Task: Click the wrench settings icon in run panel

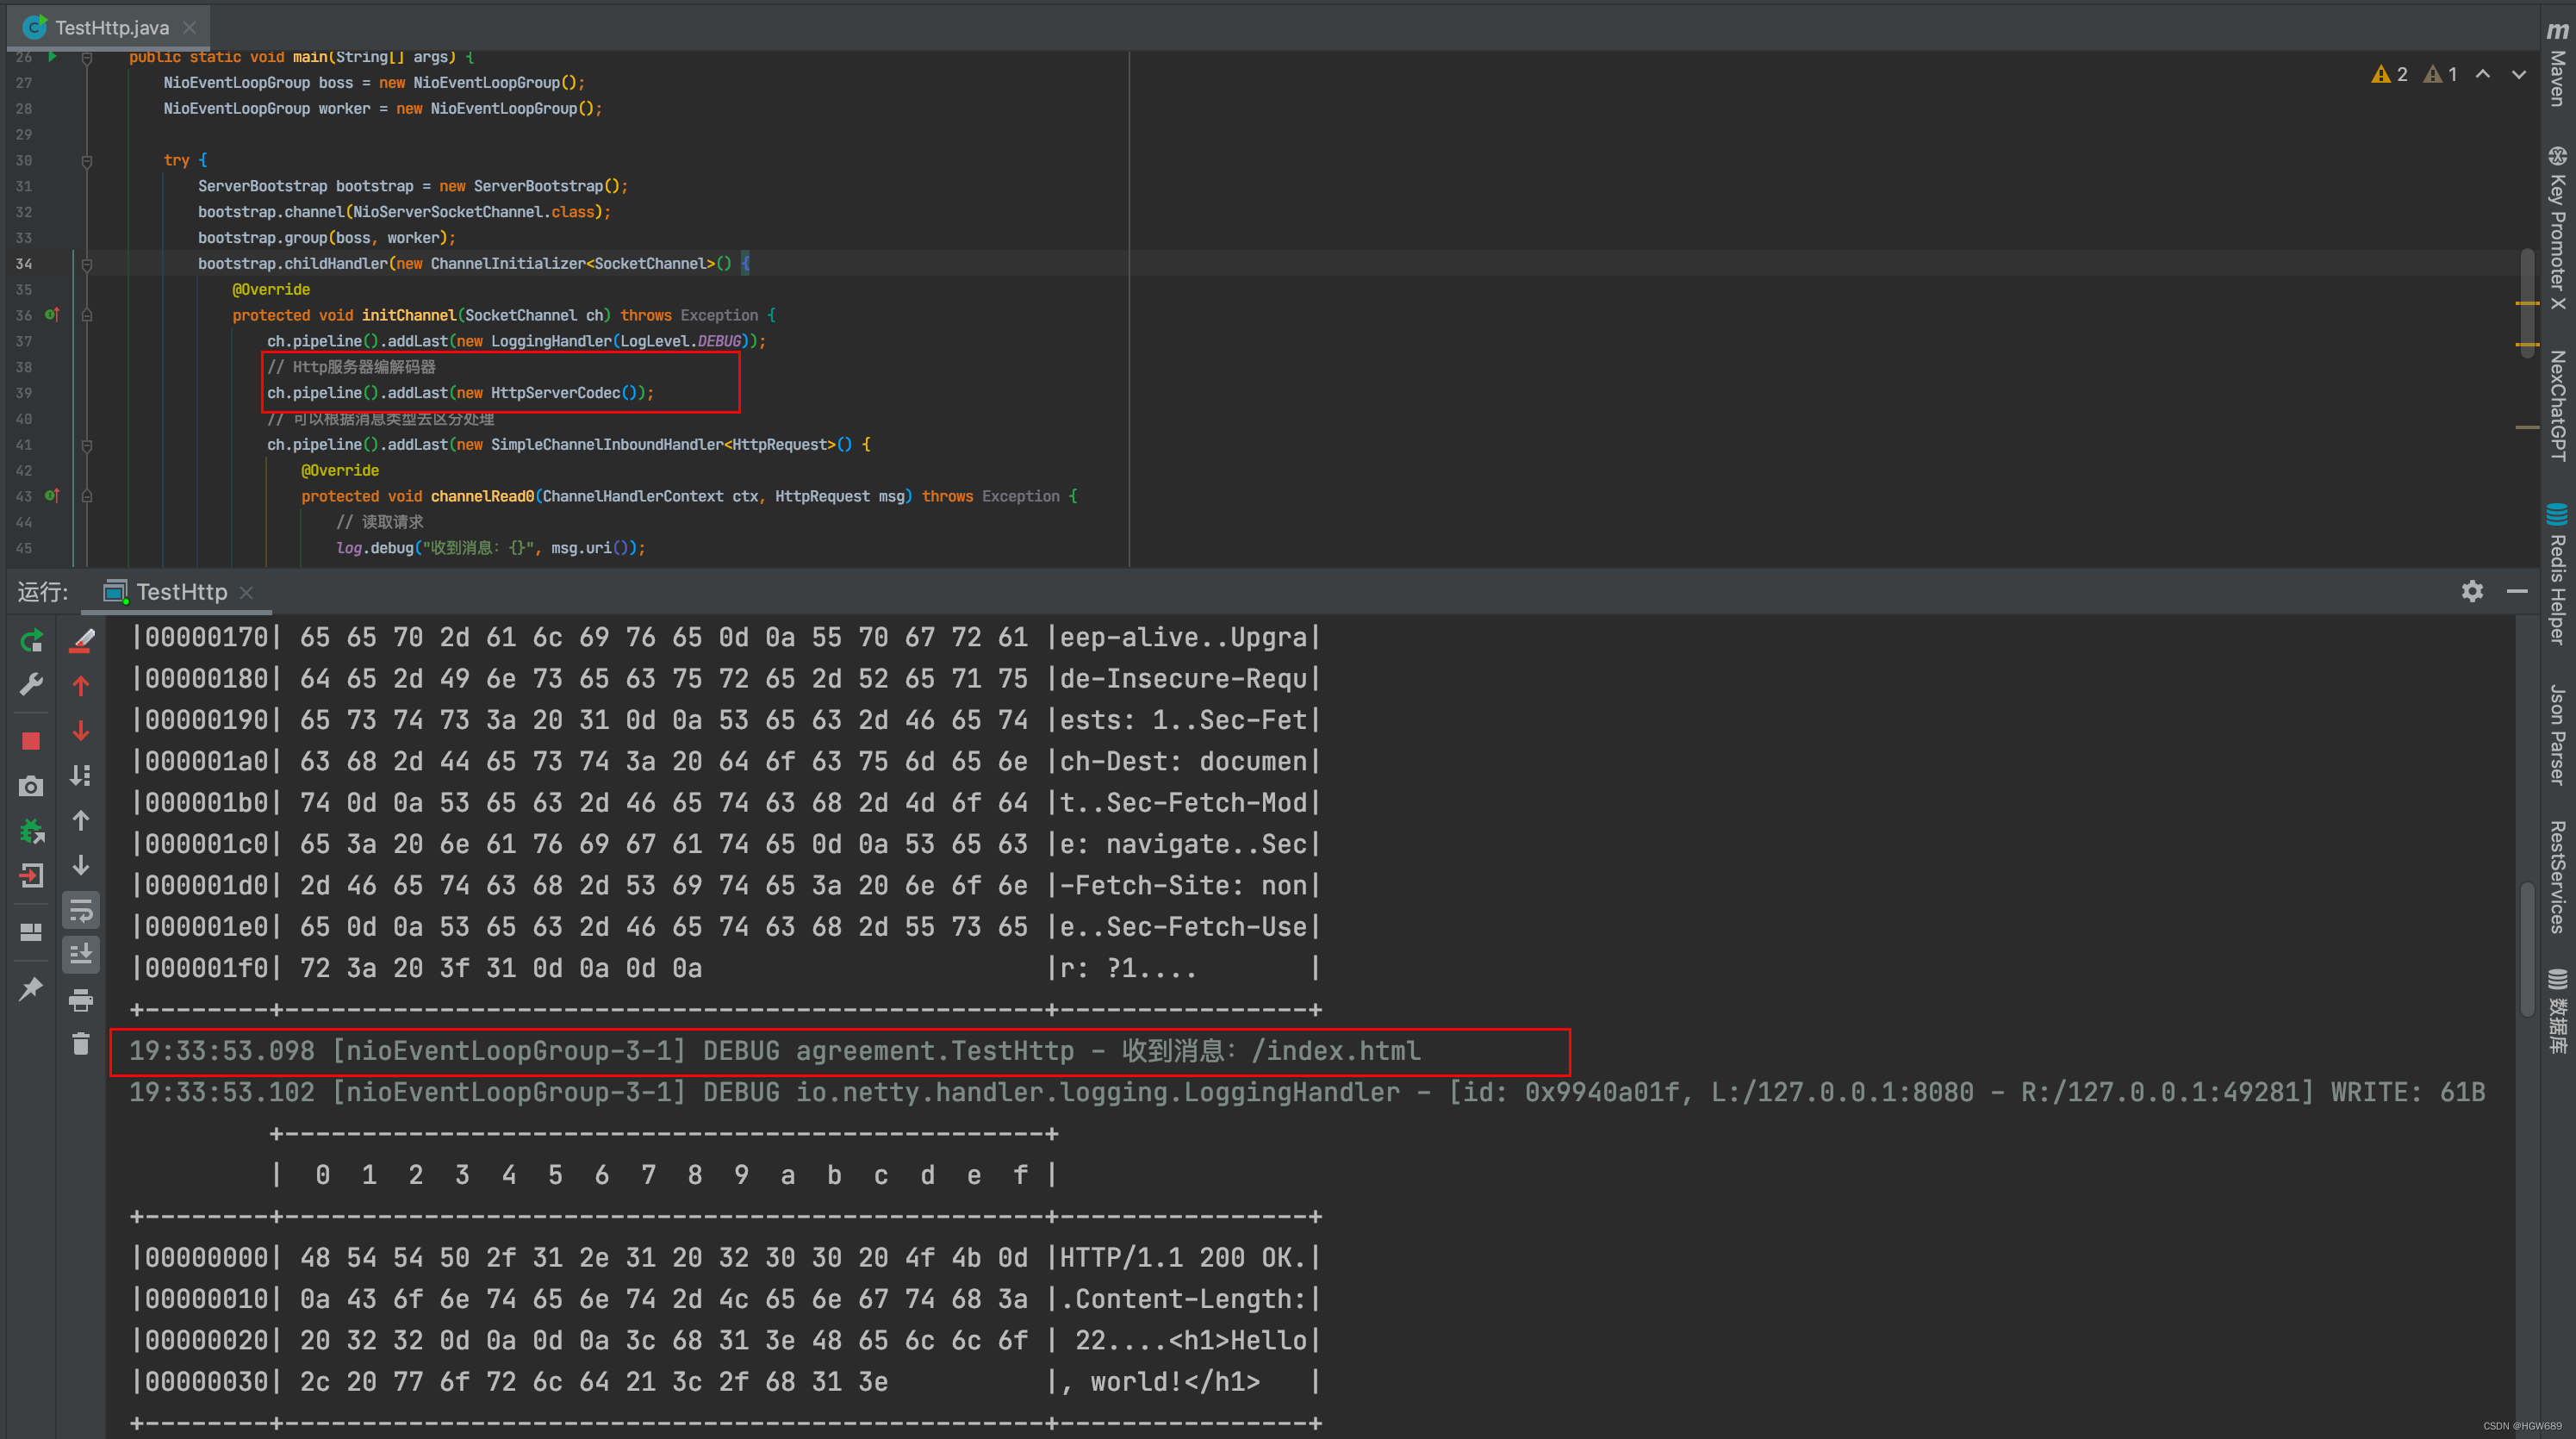Action: point(31,685)
